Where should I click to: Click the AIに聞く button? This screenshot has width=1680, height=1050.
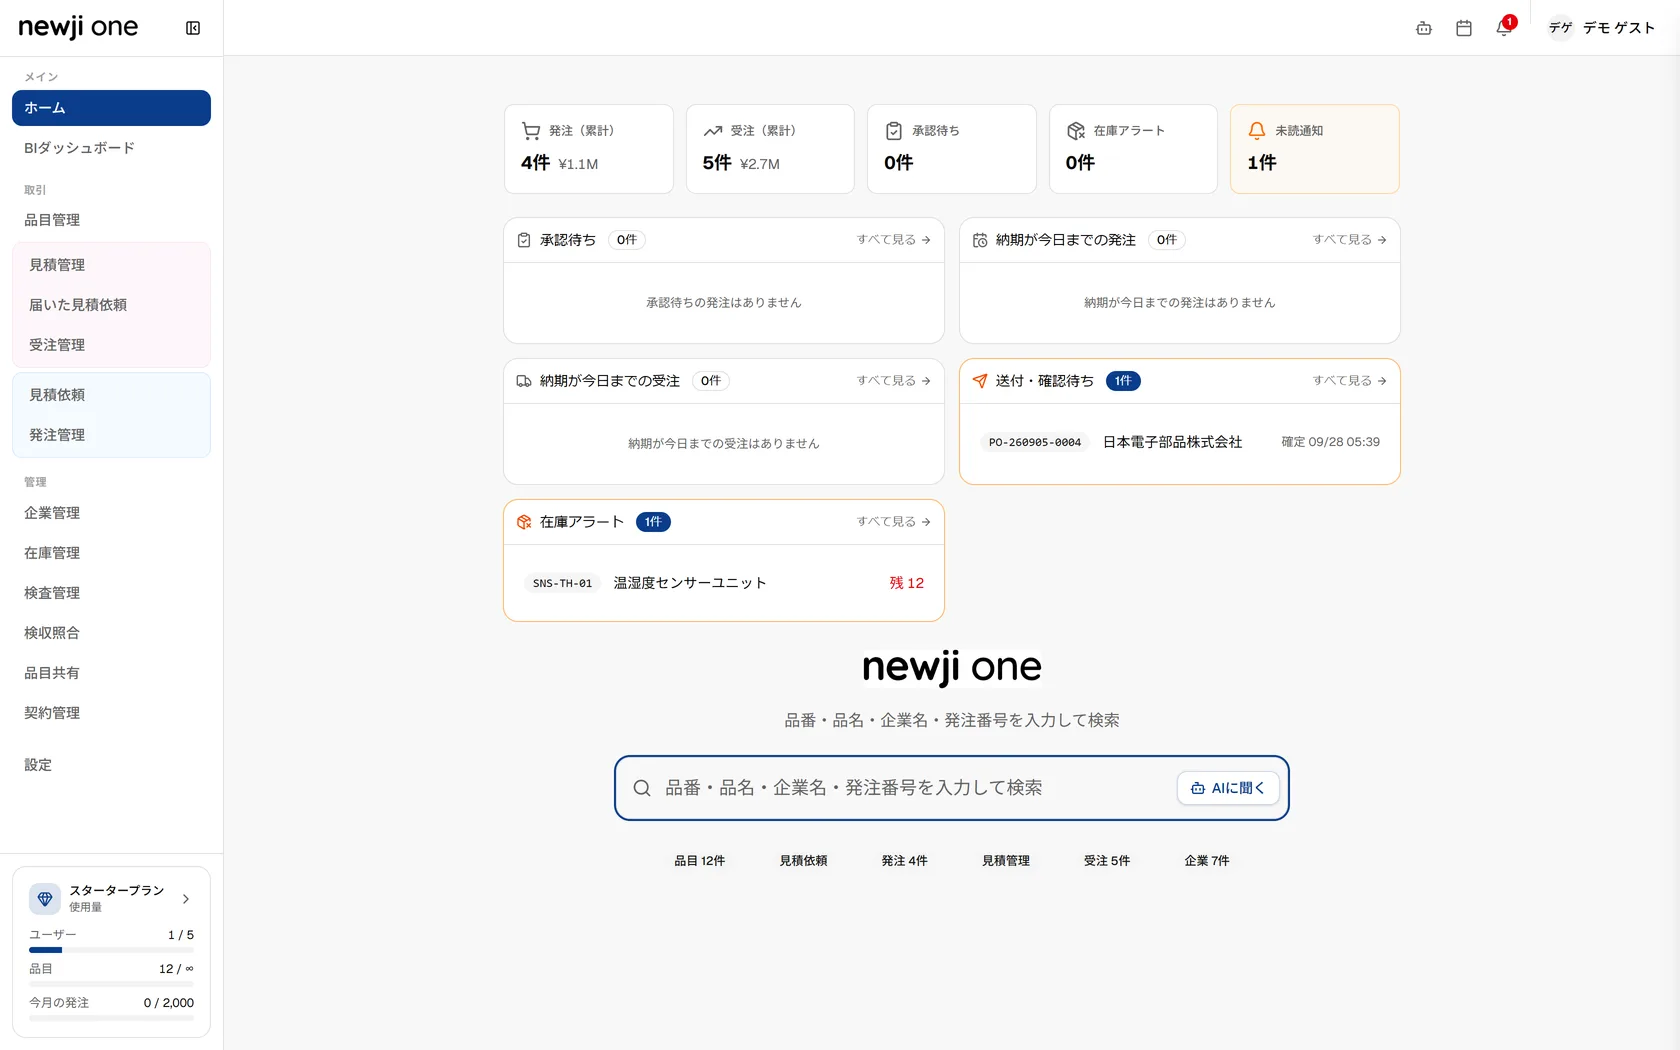click(1228, 788)
